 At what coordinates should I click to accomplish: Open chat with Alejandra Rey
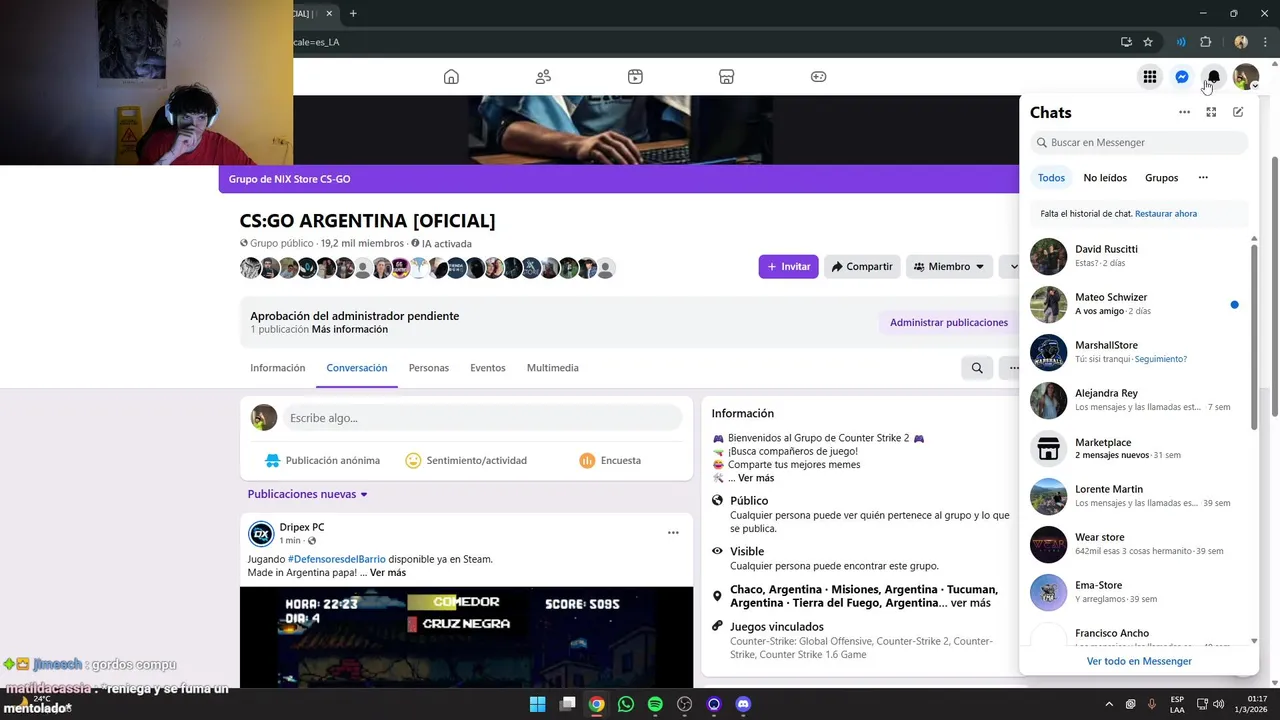click(1139, 400)
